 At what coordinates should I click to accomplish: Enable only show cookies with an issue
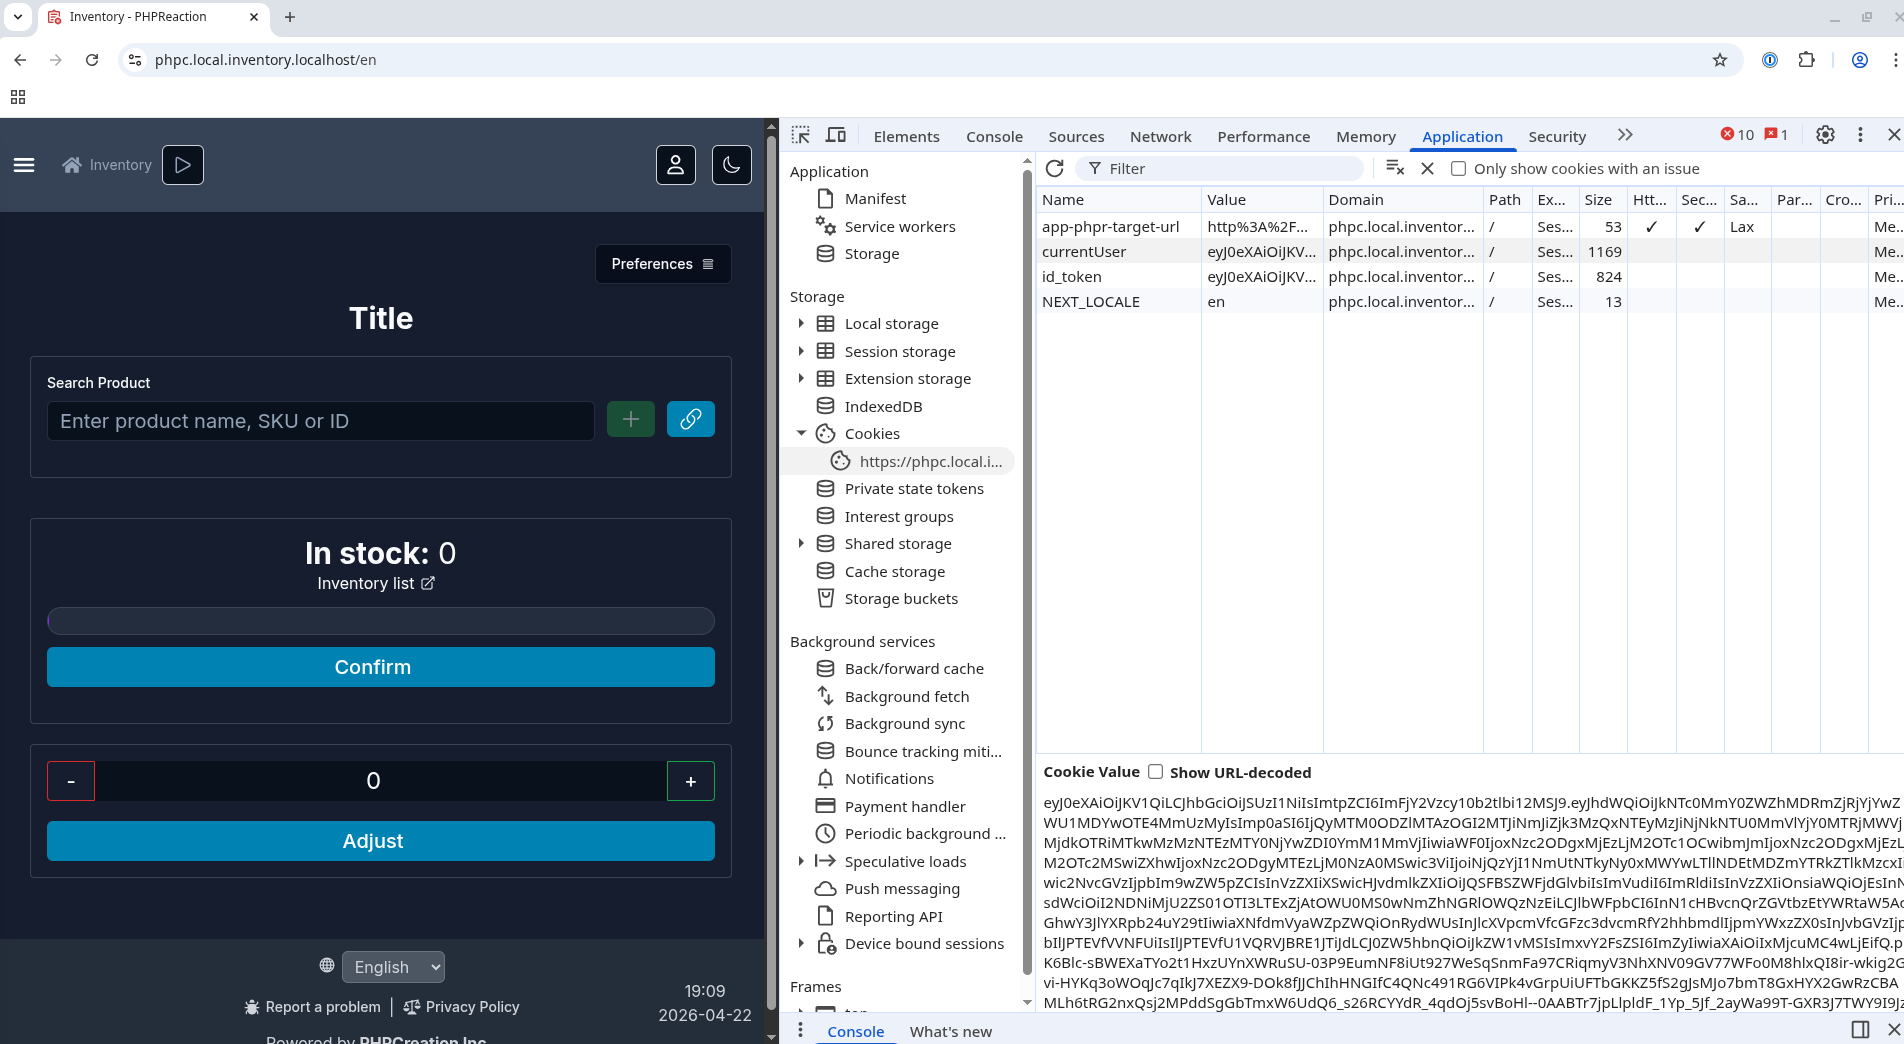[1458, 169]
